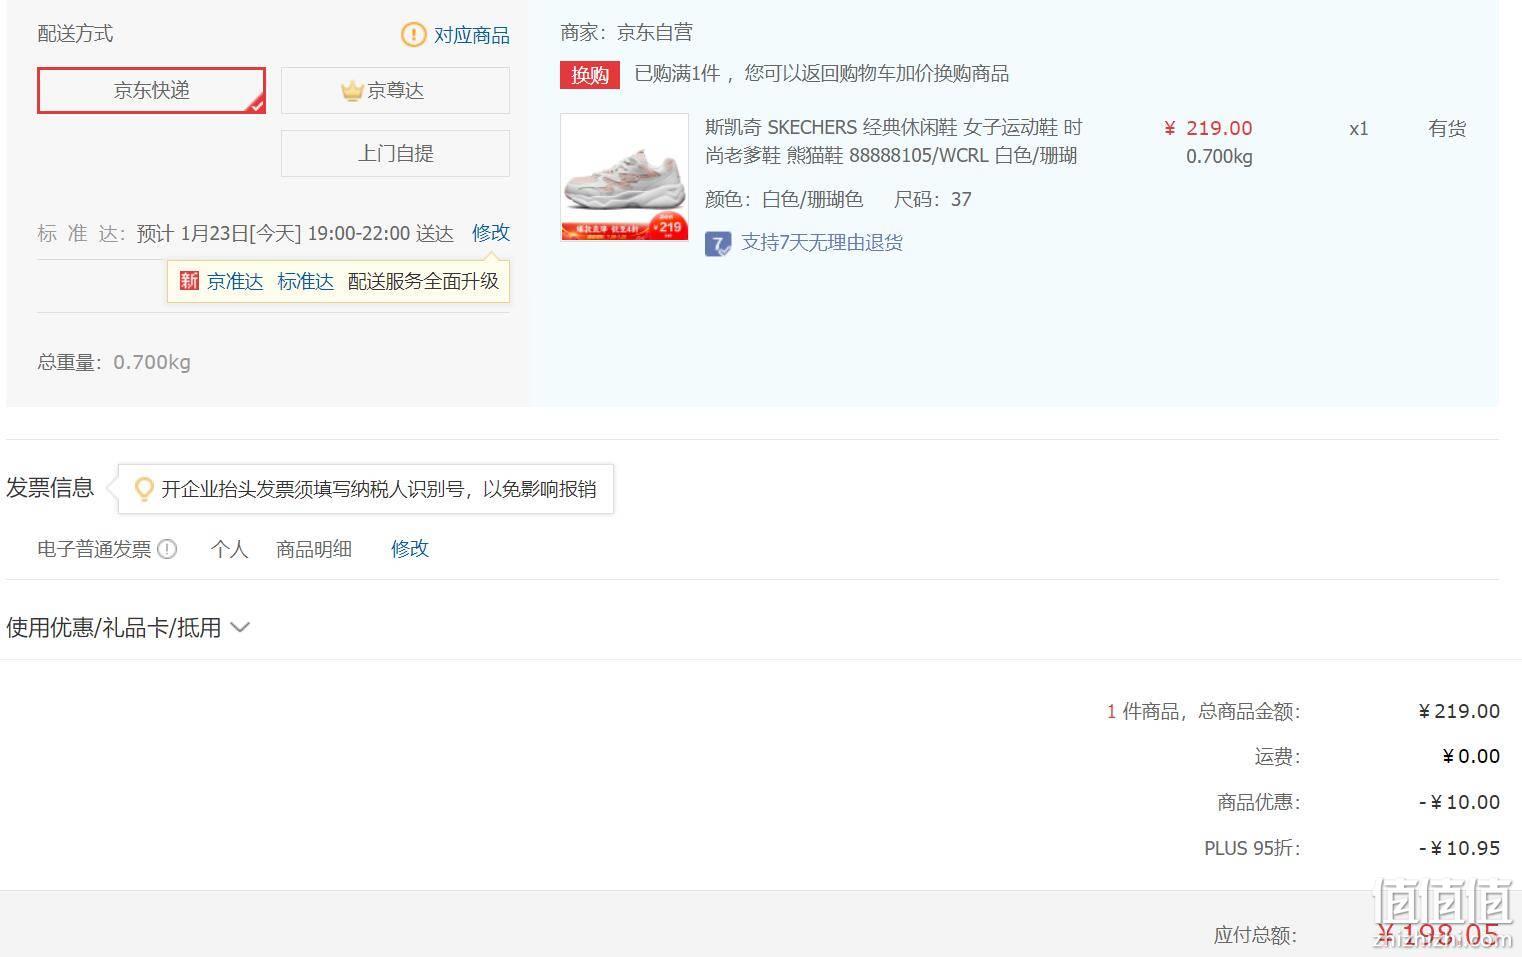The image size is (1522, 957).
Task: Click the info icon next to 电子普通发票
Action: coord(167,549)
